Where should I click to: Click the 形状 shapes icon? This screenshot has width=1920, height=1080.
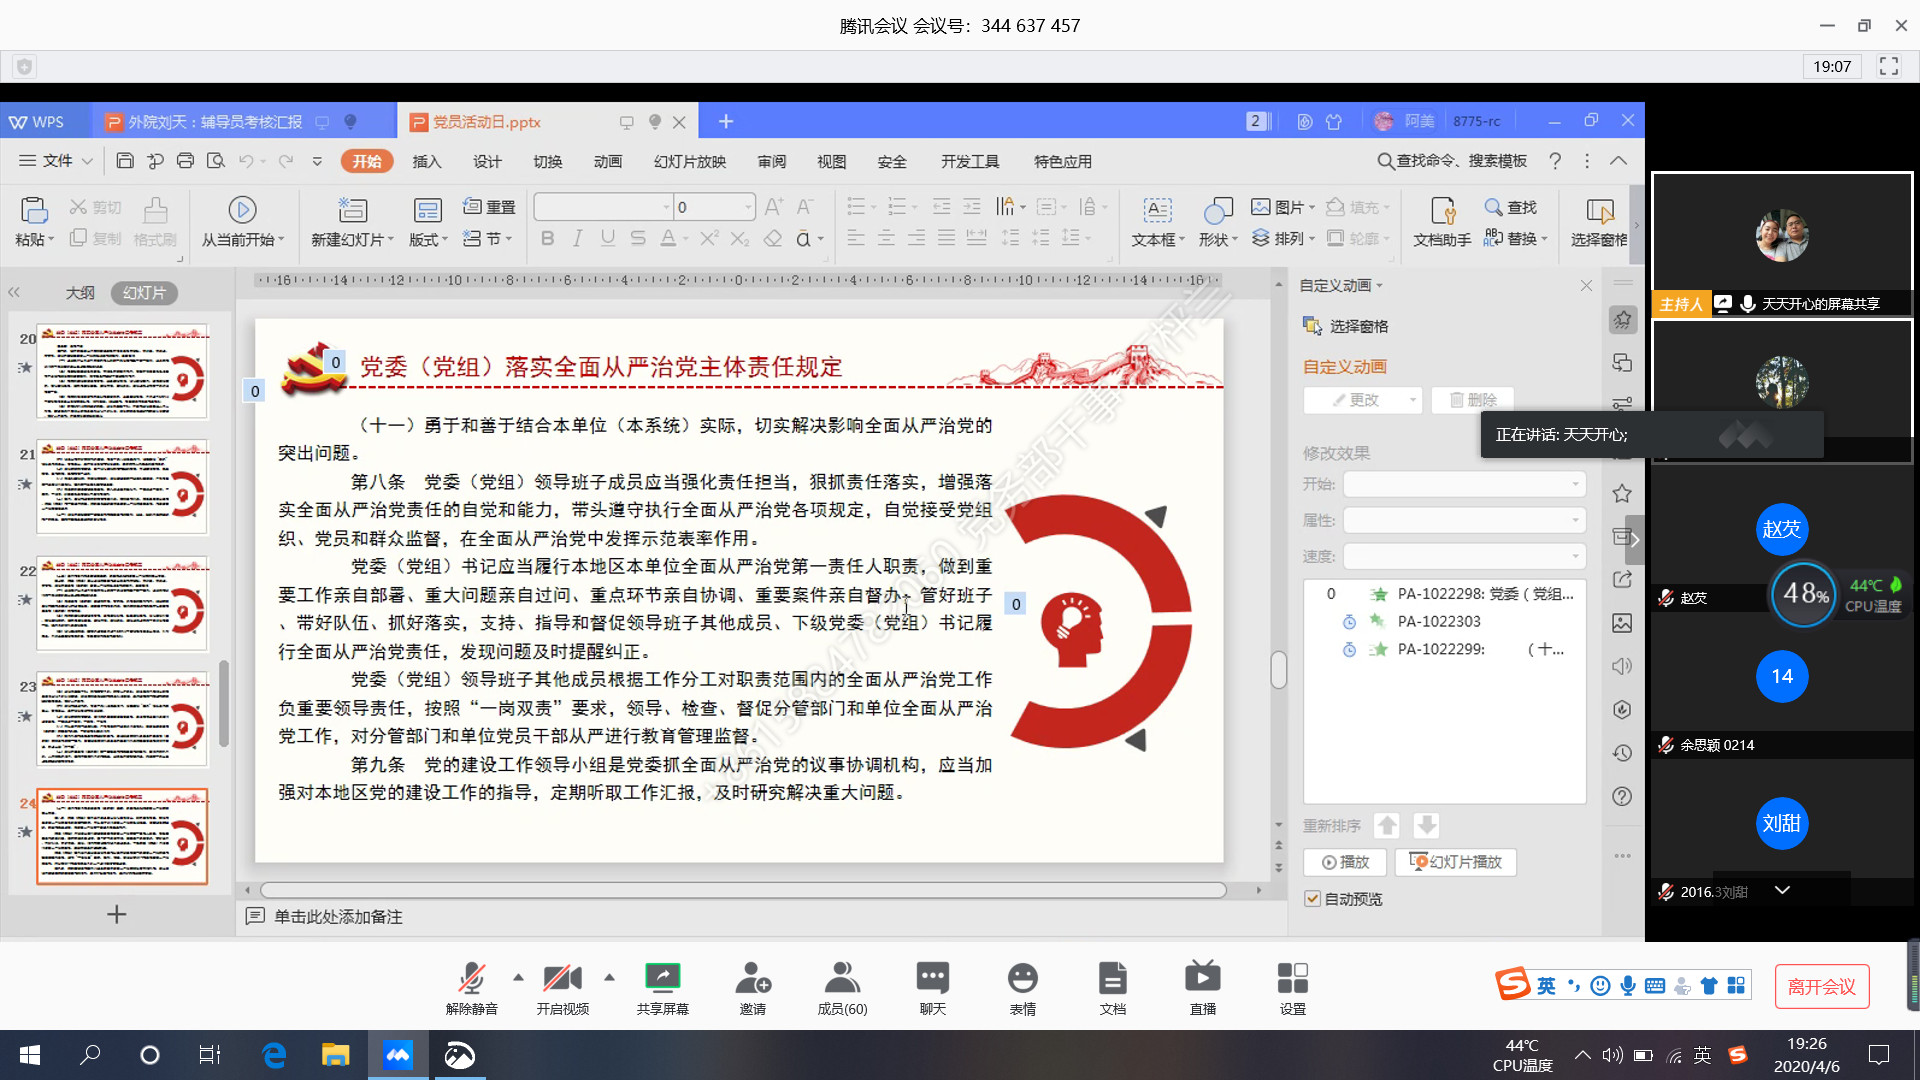pyautogui.click(x=1217, y=210)
